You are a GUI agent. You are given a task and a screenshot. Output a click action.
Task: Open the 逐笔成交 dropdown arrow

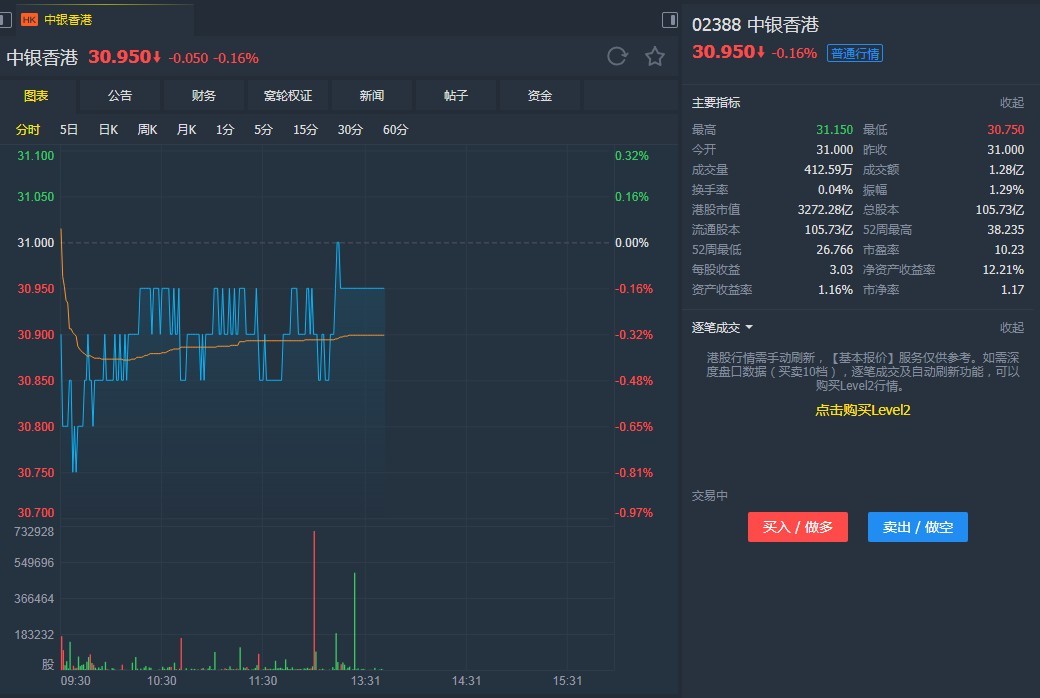749,327
